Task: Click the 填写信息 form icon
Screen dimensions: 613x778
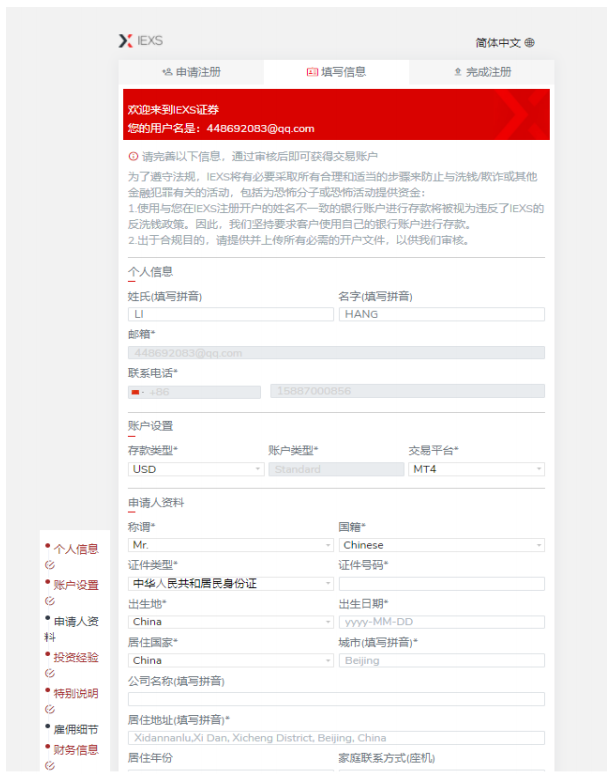Action: click(x=312, y=72)
